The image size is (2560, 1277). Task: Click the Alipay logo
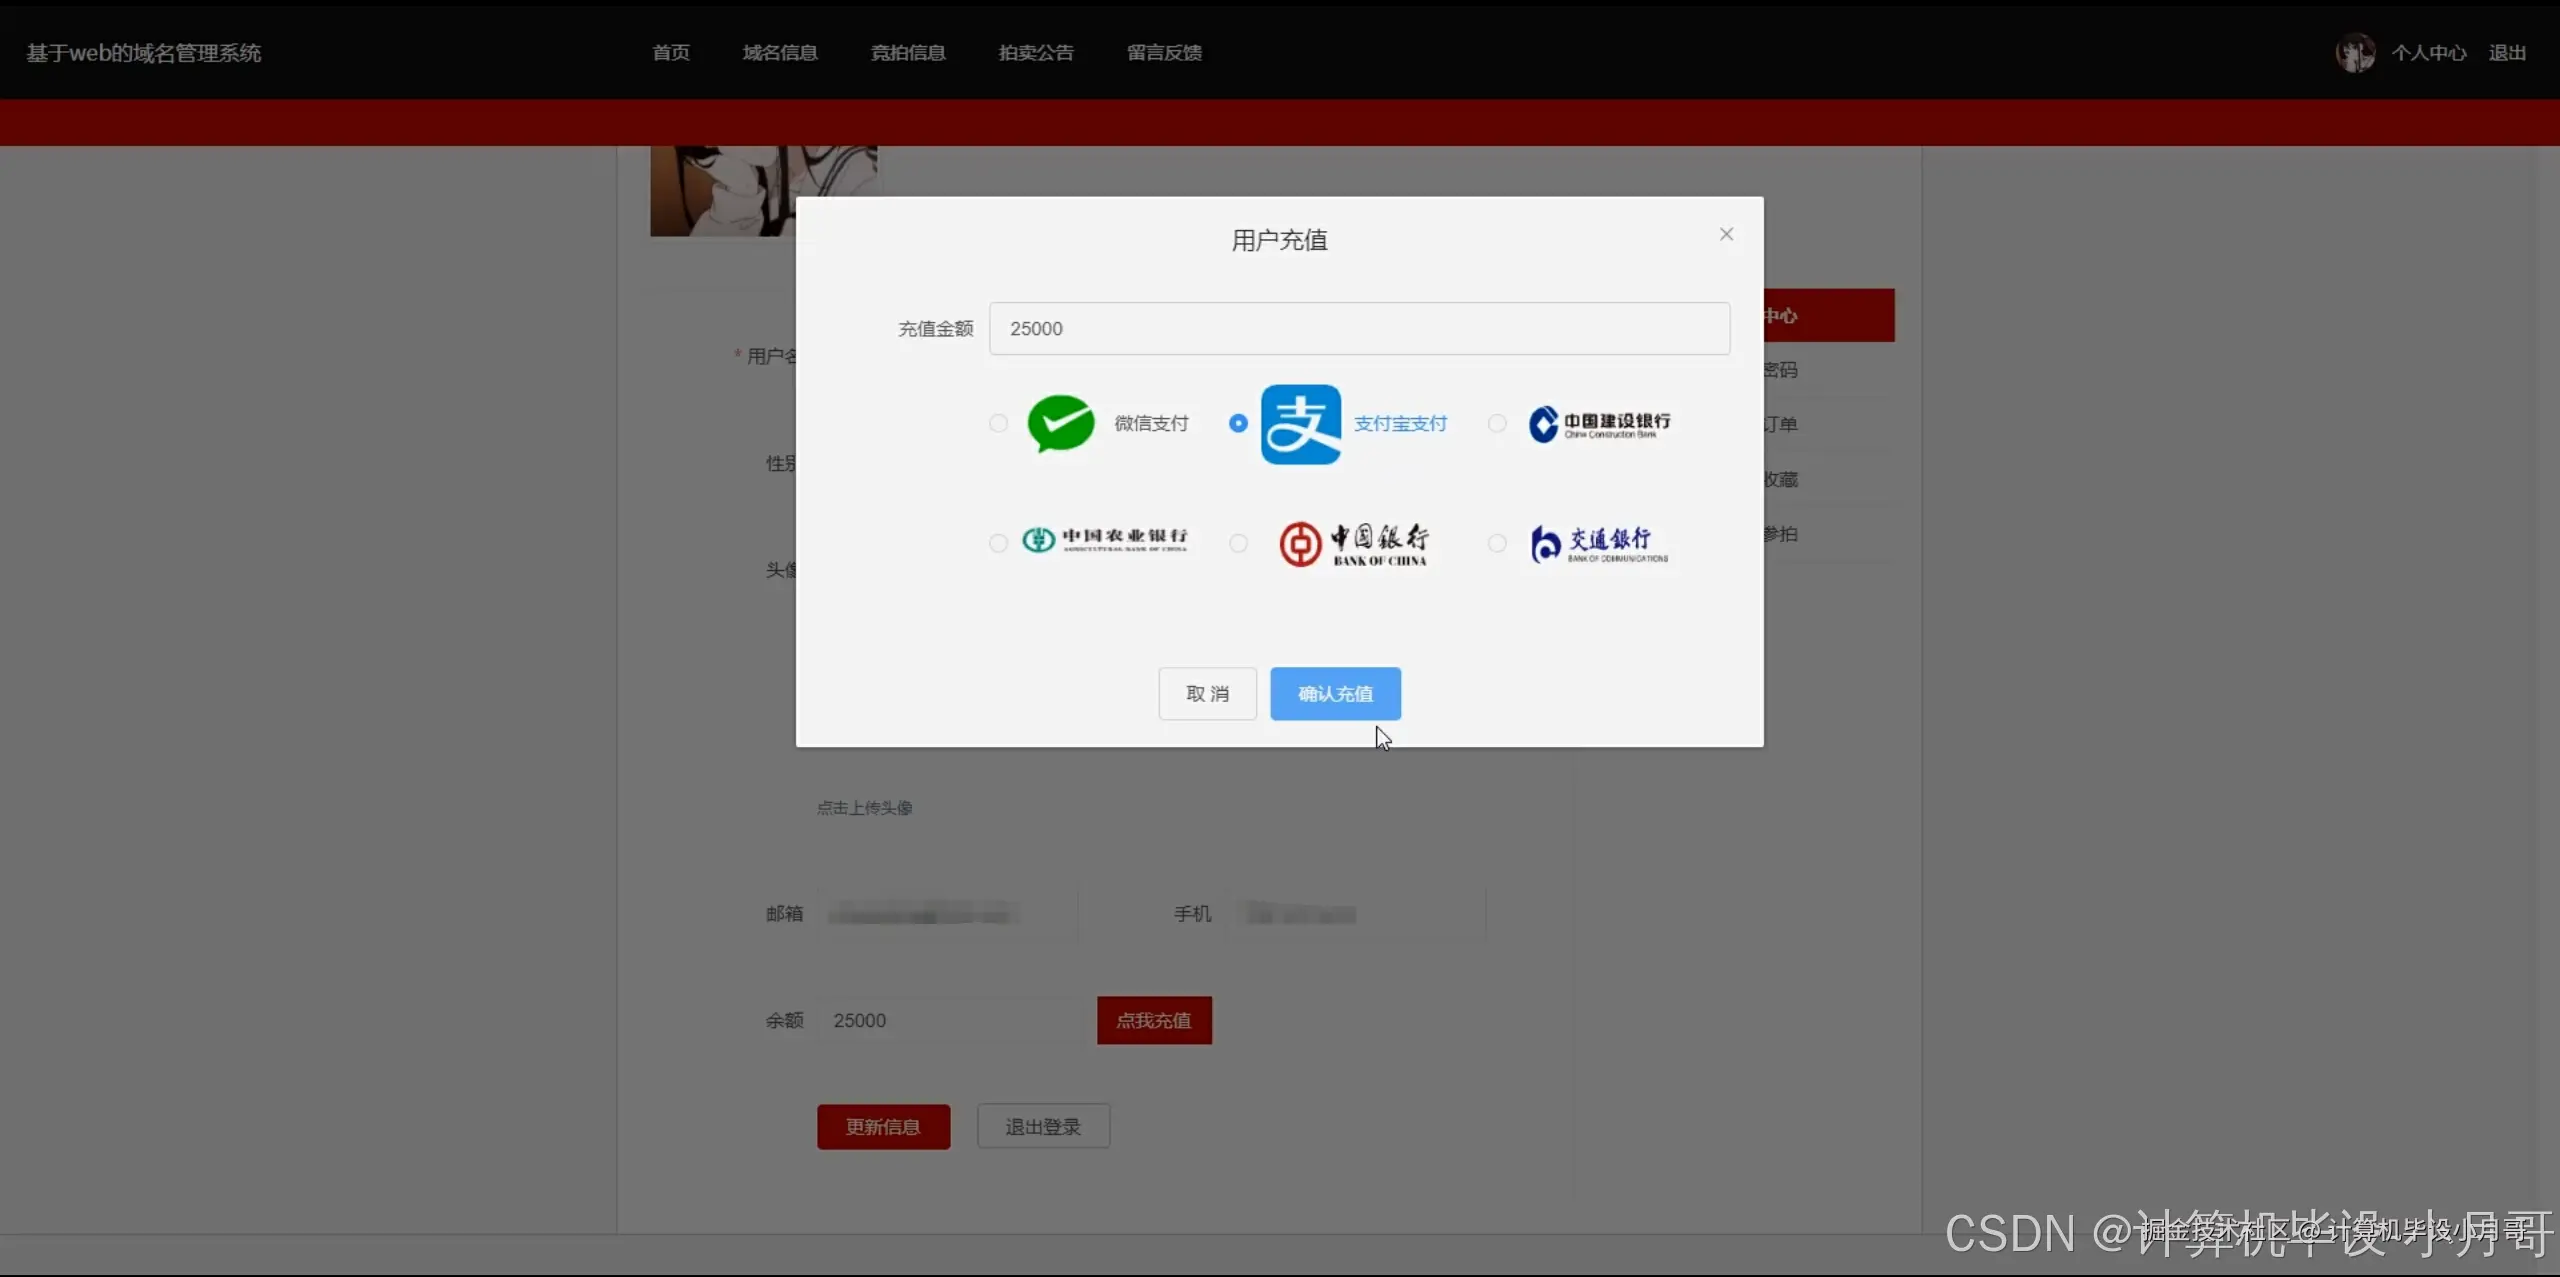tap(1300, 423)
